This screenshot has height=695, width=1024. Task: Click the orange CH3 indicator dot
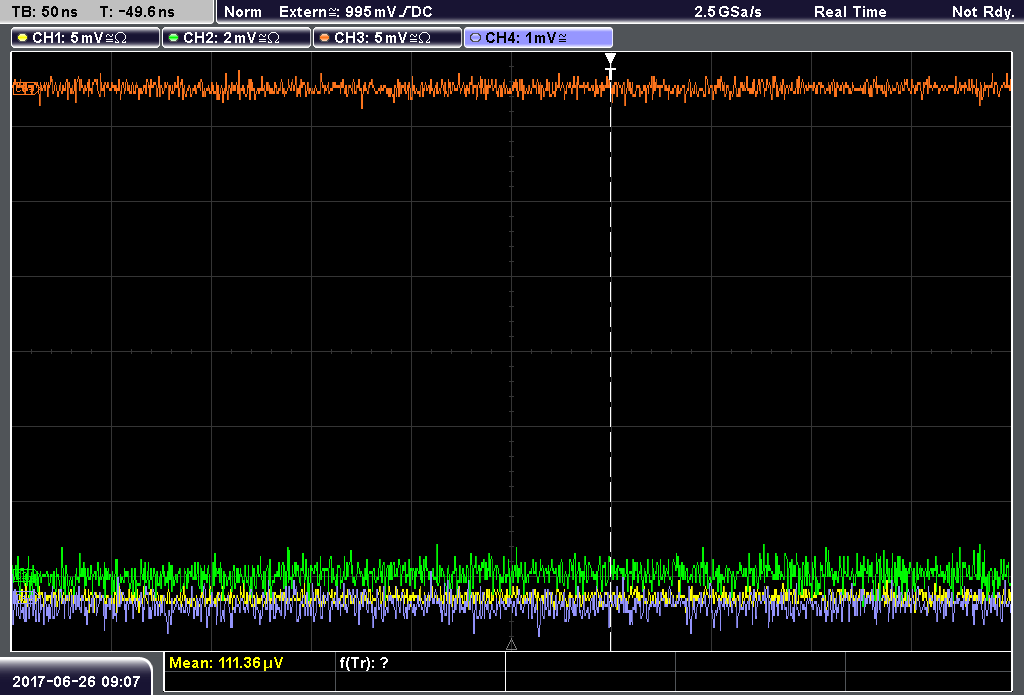(325, 38)
